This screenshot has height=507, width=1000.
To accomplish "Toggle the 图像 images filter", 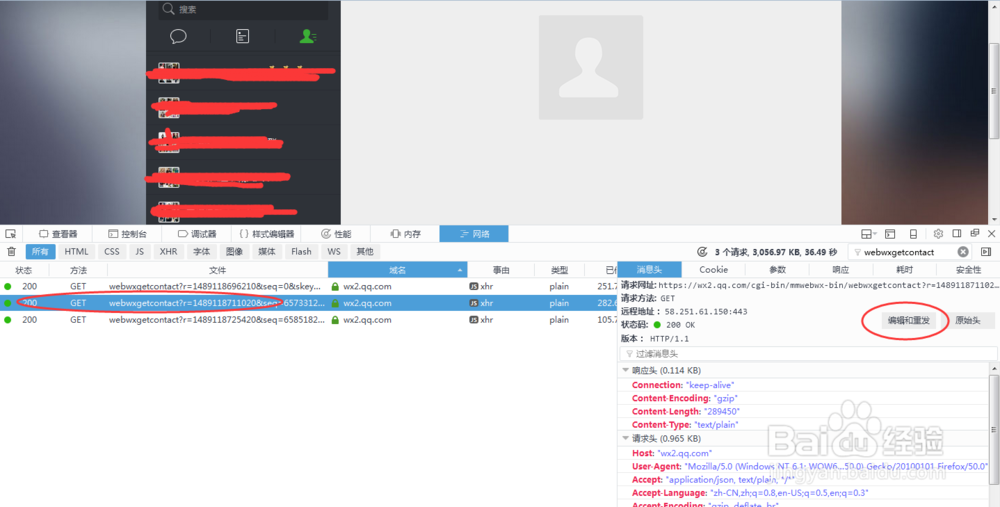I will click(235, 251).
